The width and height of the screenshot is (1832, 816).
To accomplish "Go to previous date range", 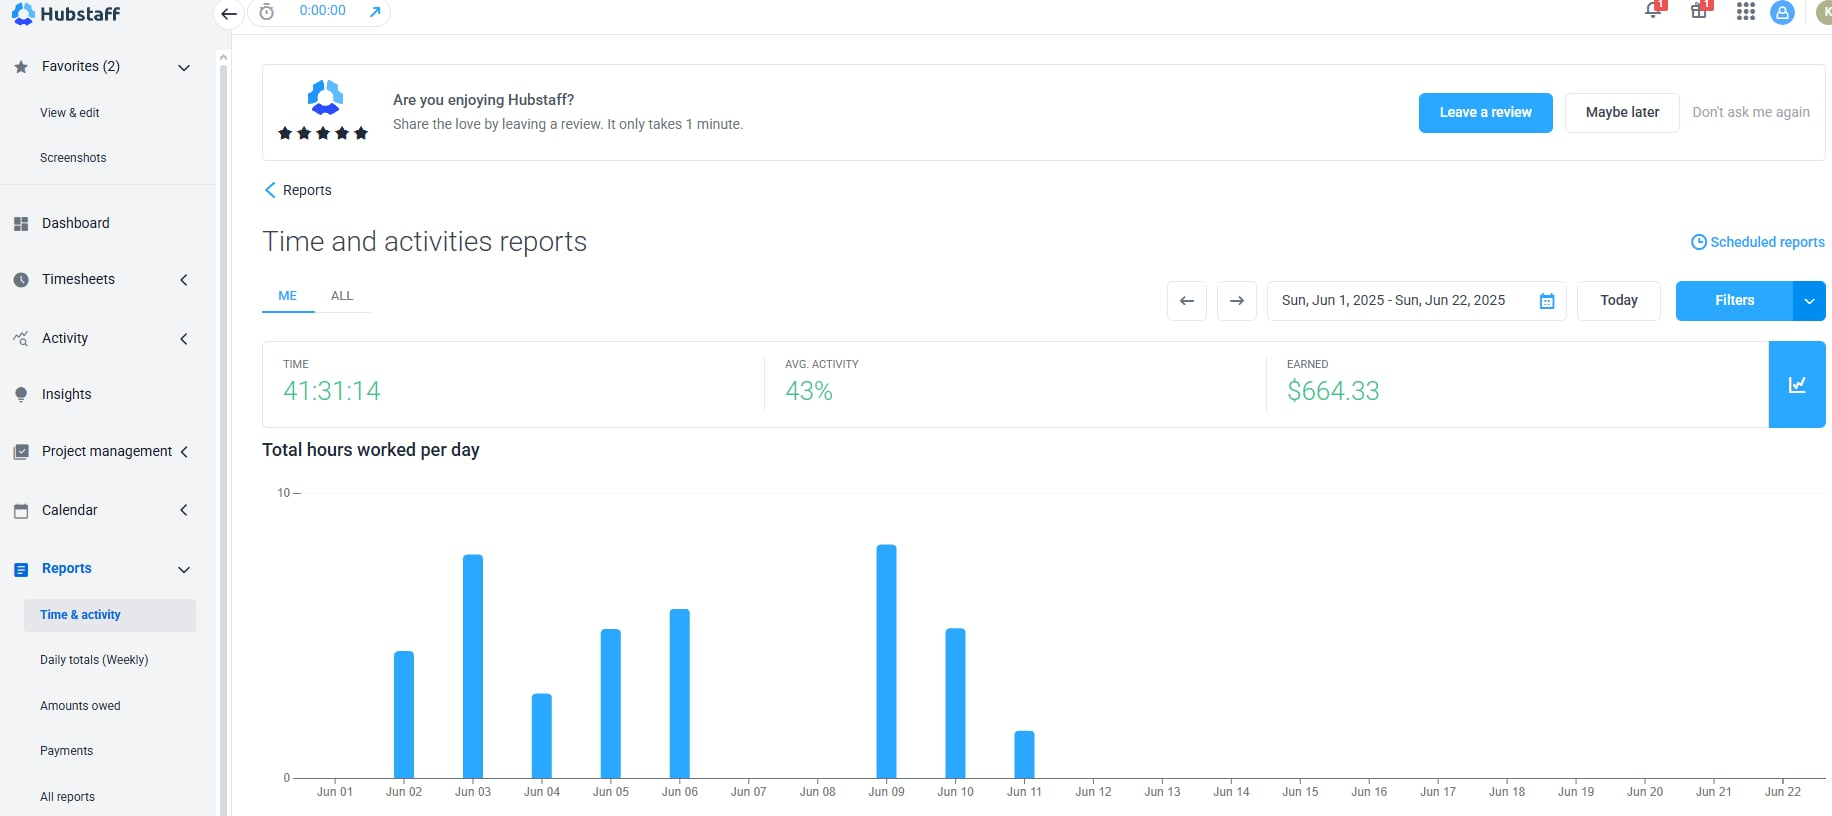I will [x=1187, y=301].
